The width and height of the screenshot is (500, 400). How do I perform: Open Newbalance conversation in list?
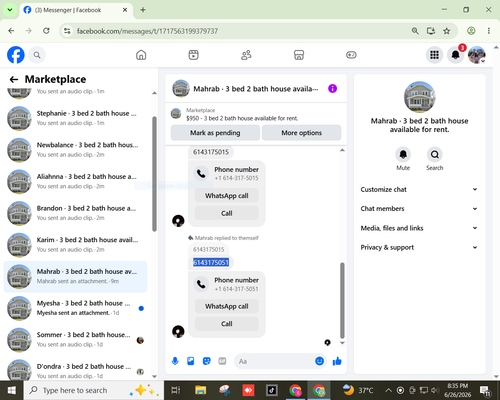click(75, 150)
